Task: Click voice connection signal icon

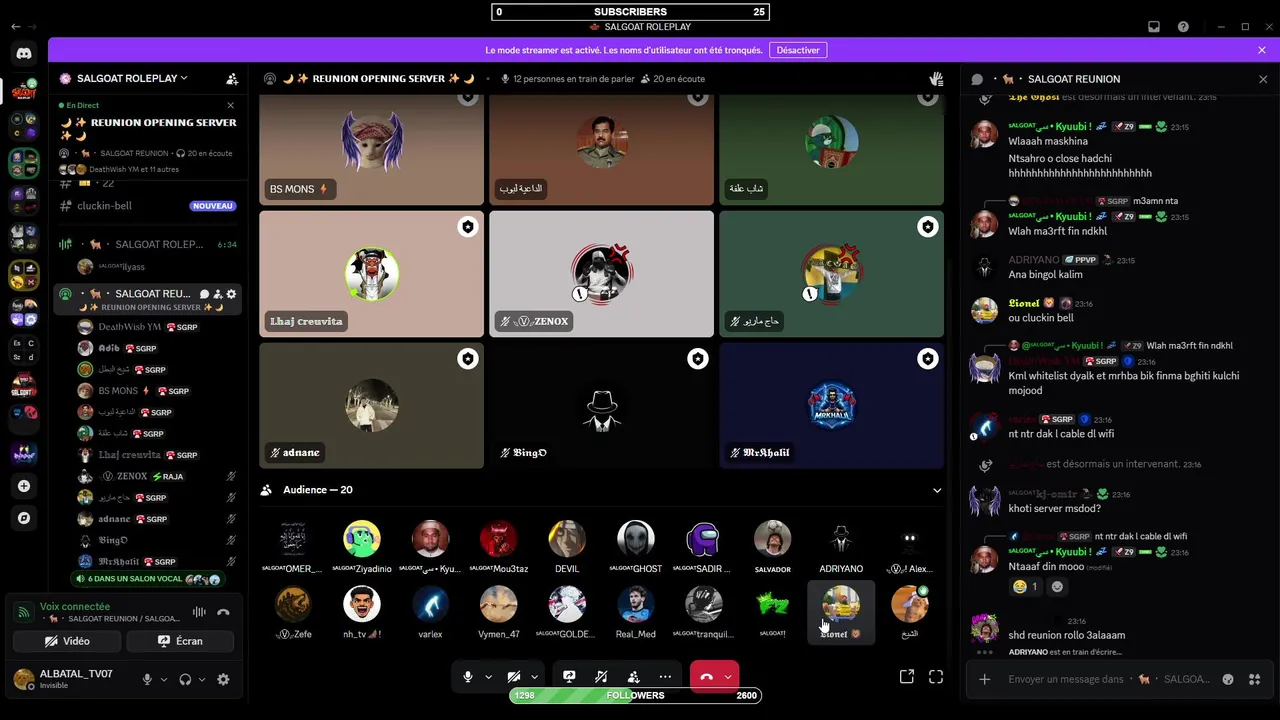Action: click(22, 612)
